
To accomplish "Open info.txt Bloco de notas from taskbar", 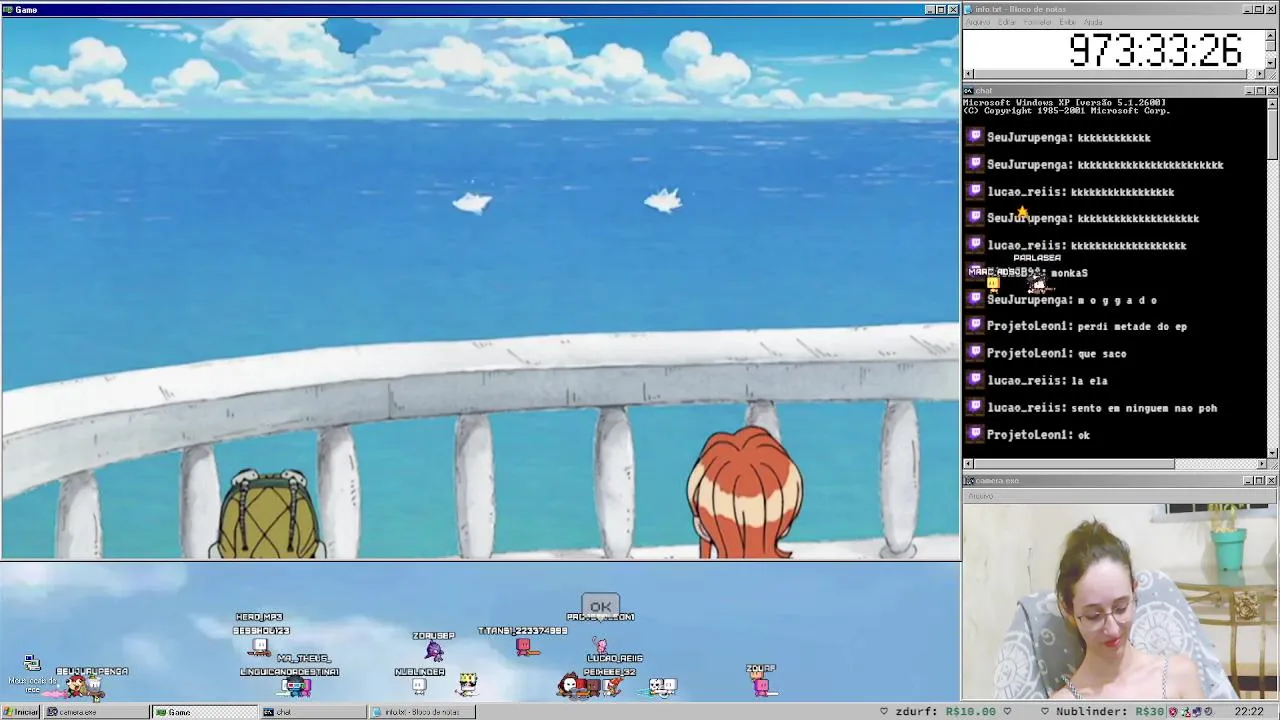I will [422, 712].
